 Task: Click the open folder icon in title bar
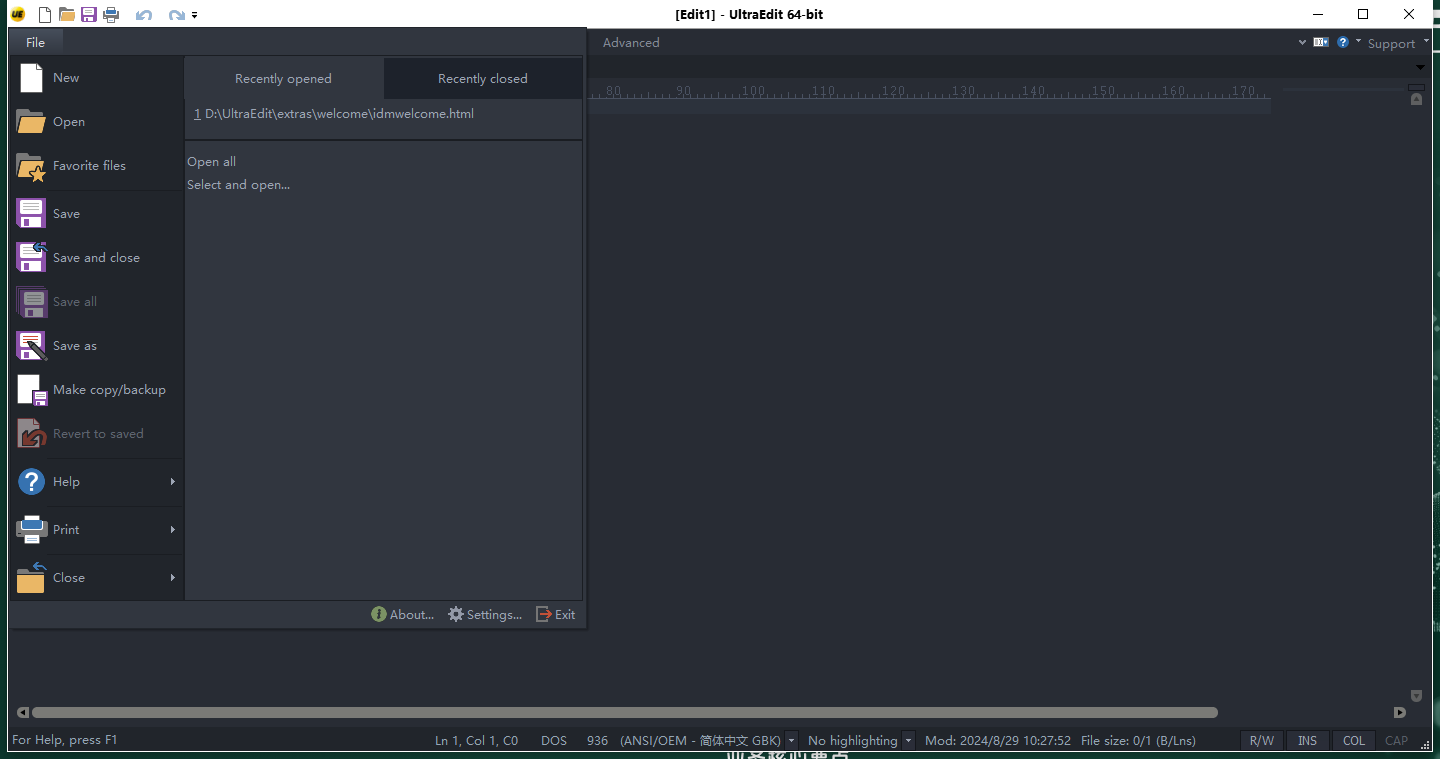click(67, 14)
